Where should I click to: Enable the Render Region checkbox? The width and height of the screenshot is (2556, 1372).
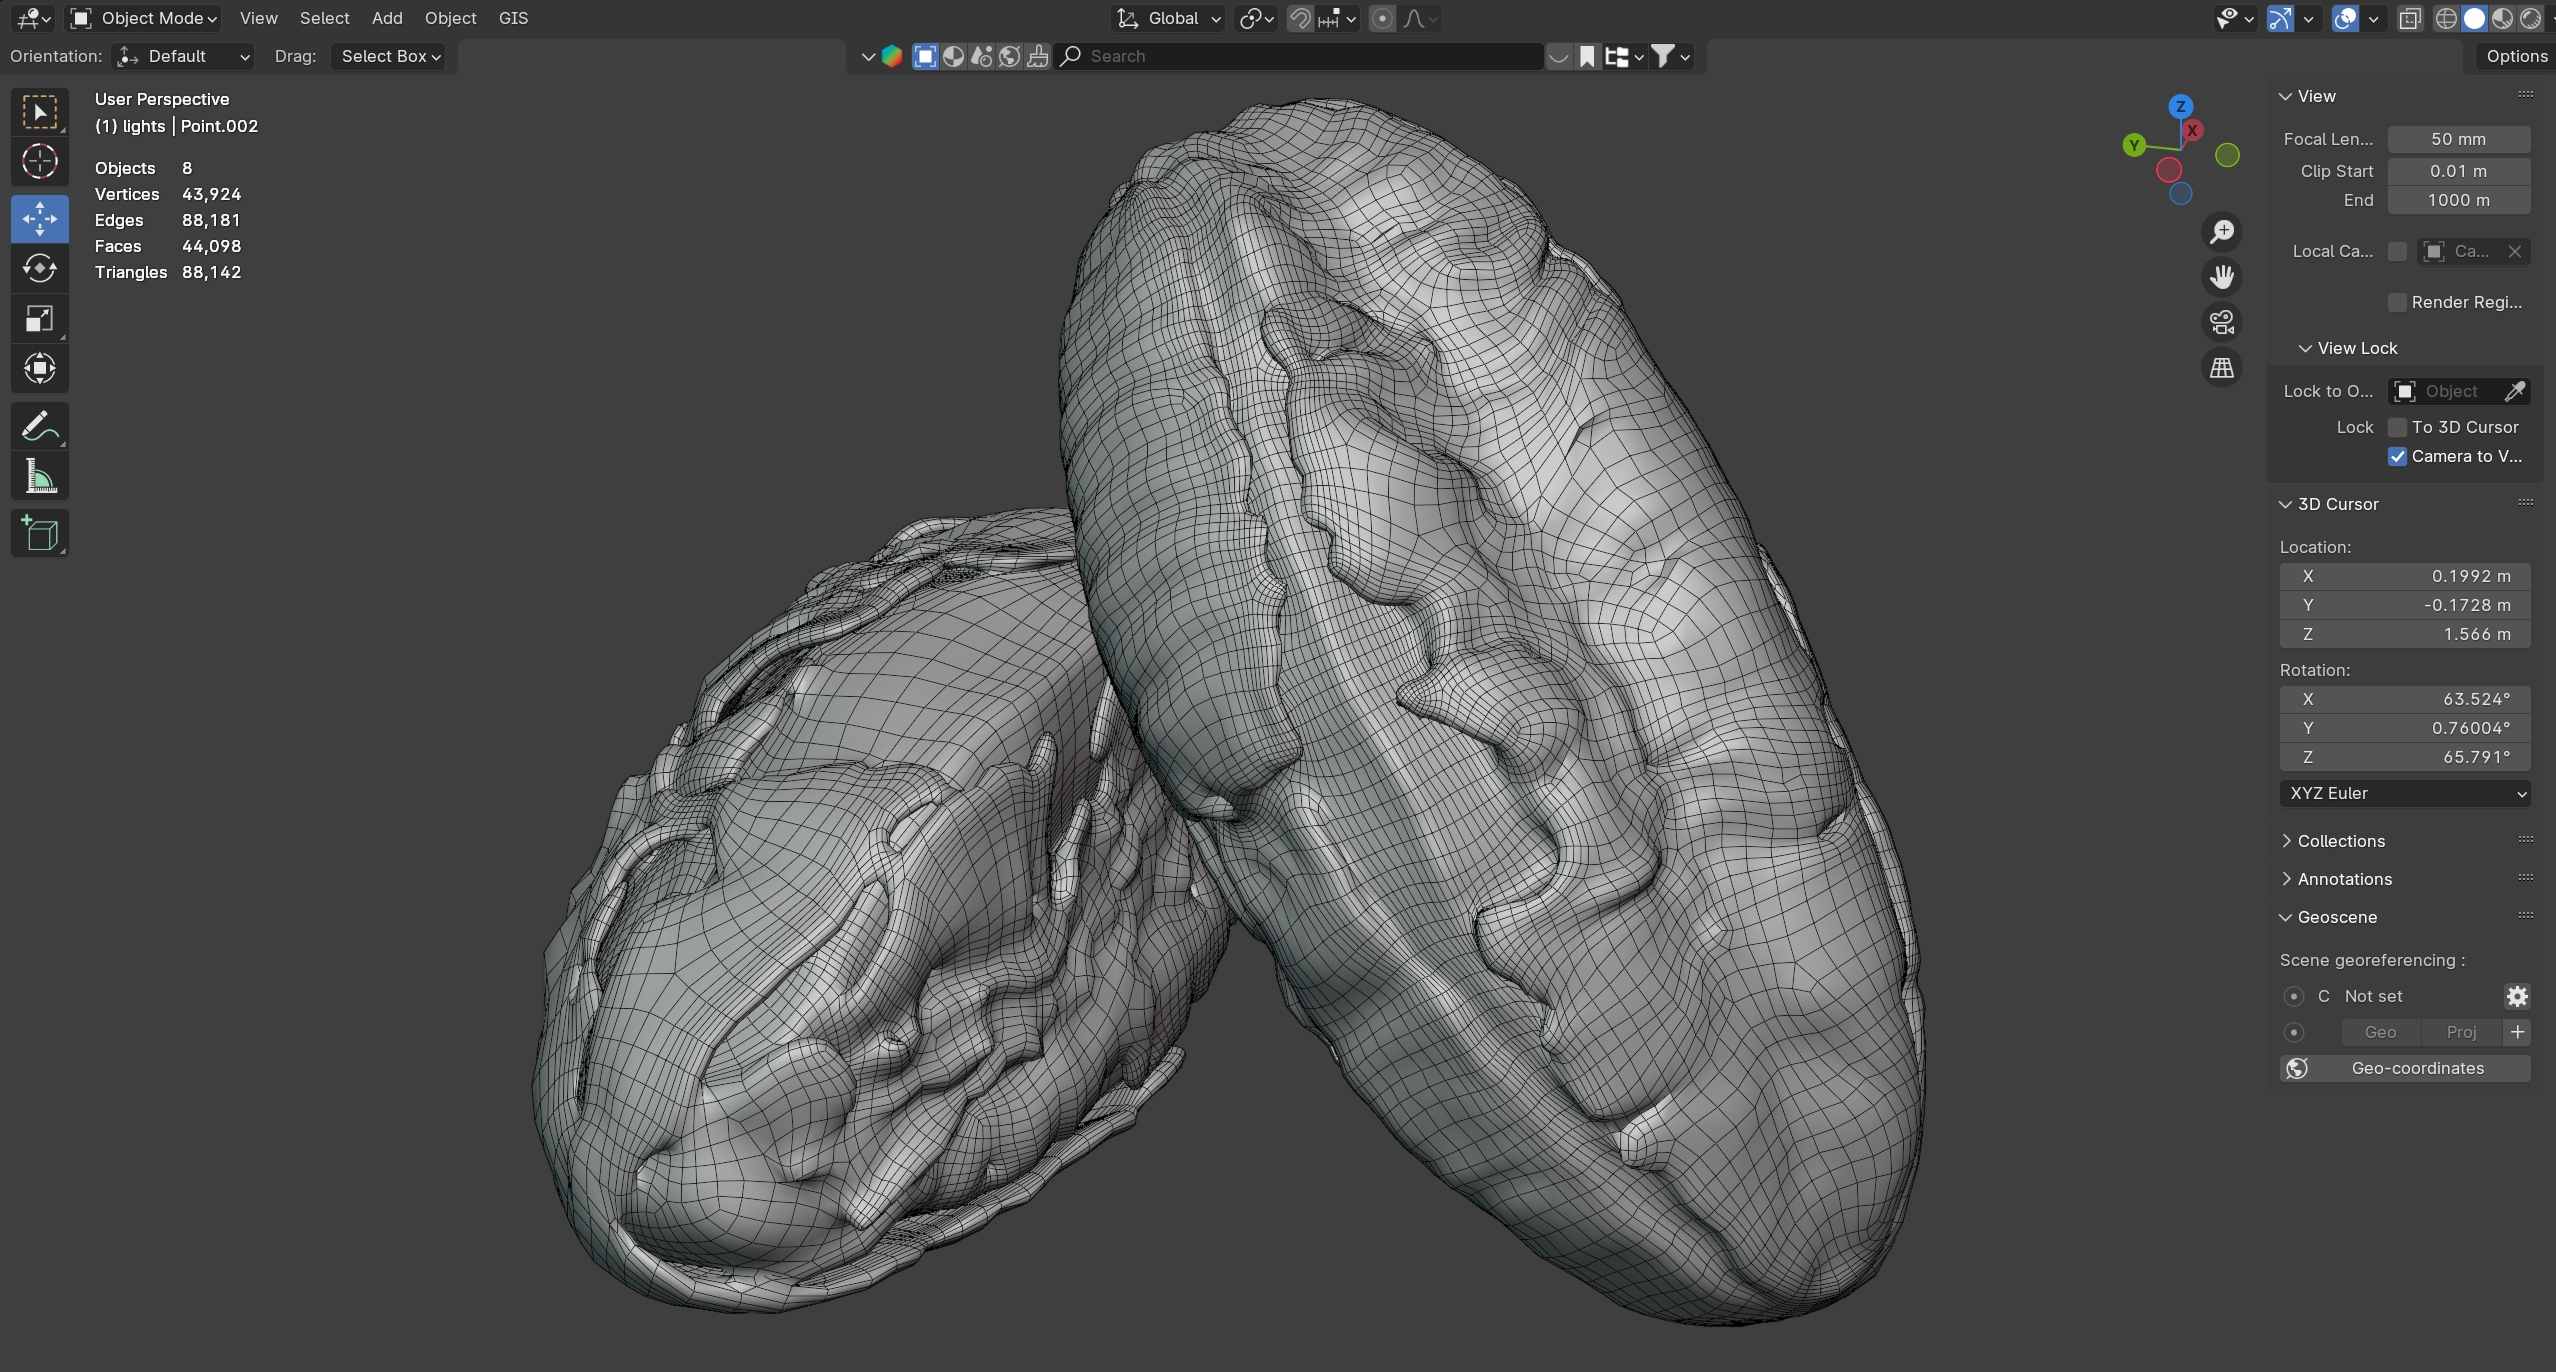point(2397,302)
